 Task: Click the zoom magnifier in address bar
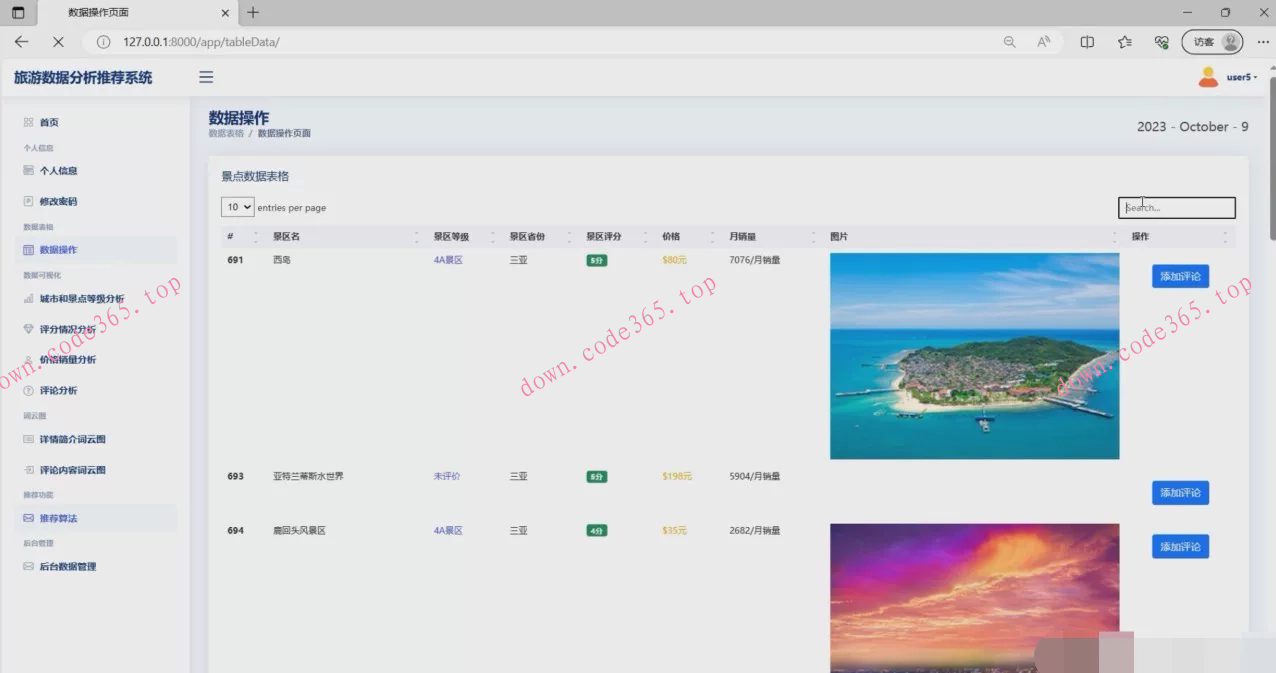[1009, 42]
